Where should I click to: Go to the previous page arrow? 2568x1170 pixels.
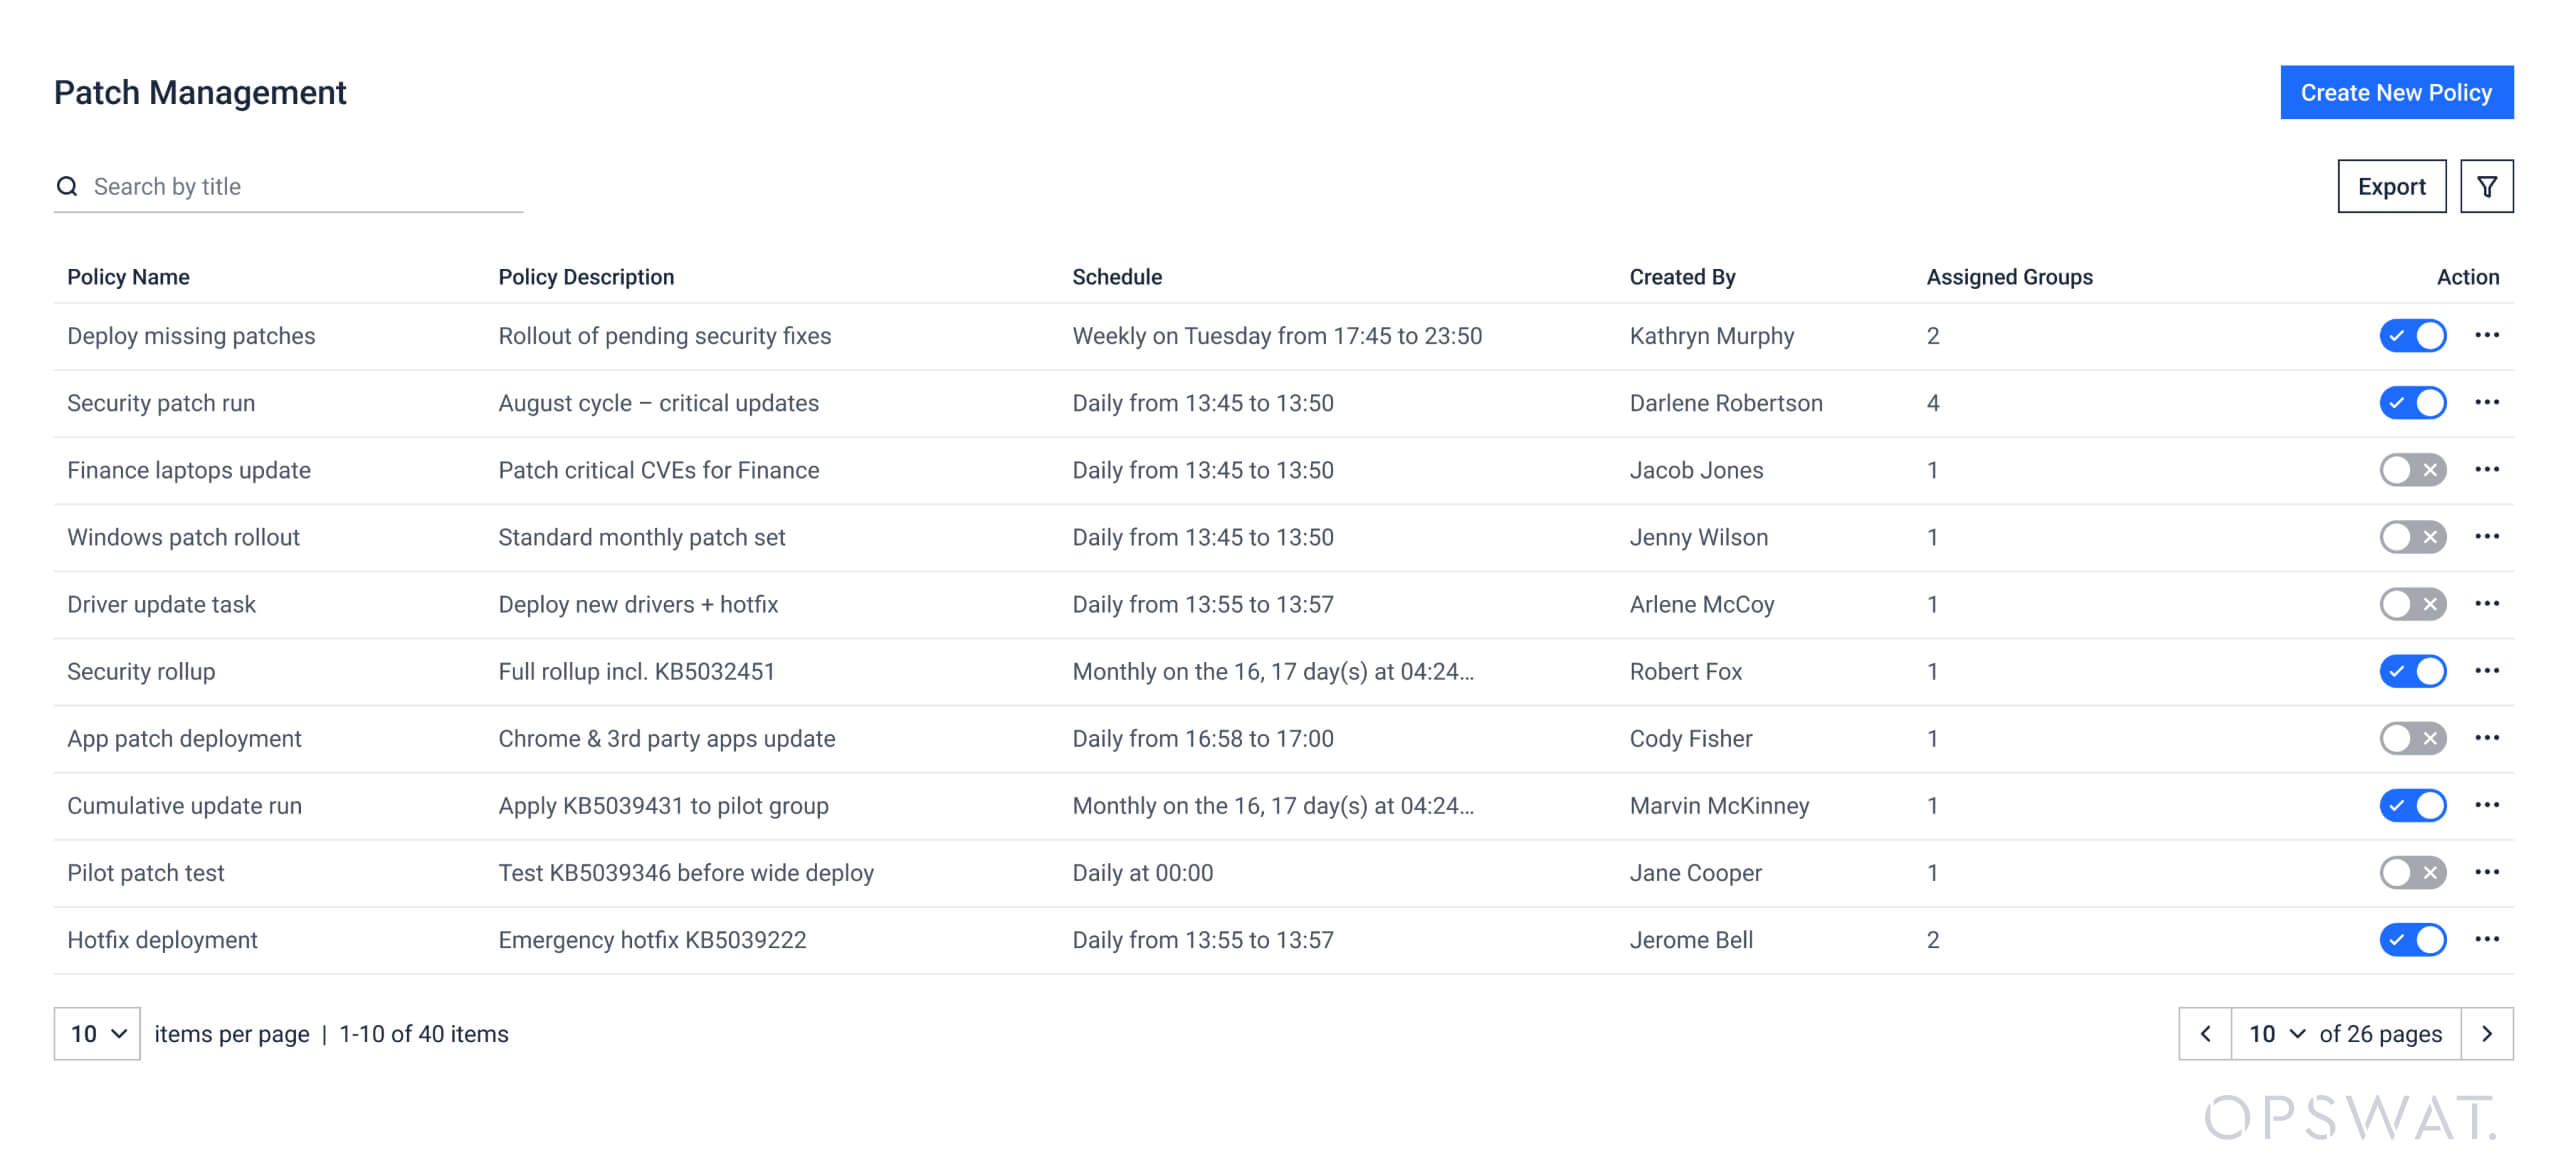(2206, 1033)
